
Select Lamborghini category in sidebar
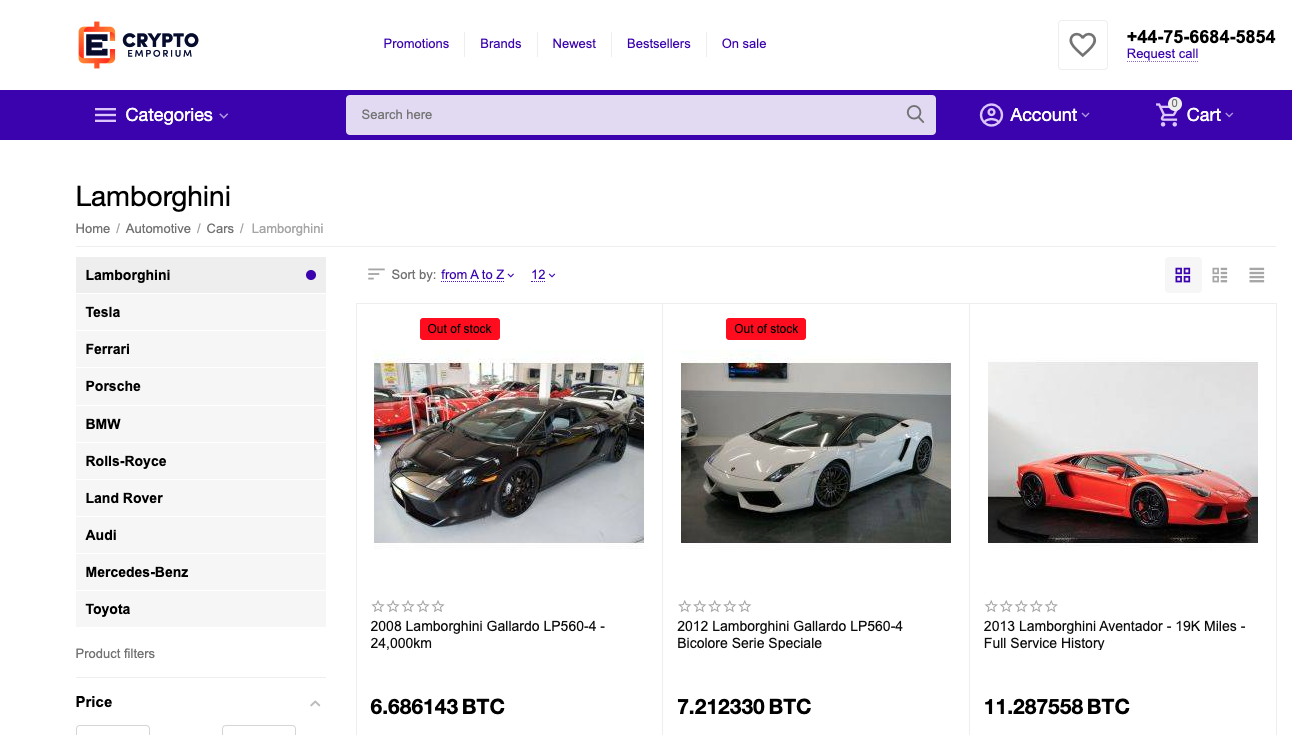(x=201, y=275)
